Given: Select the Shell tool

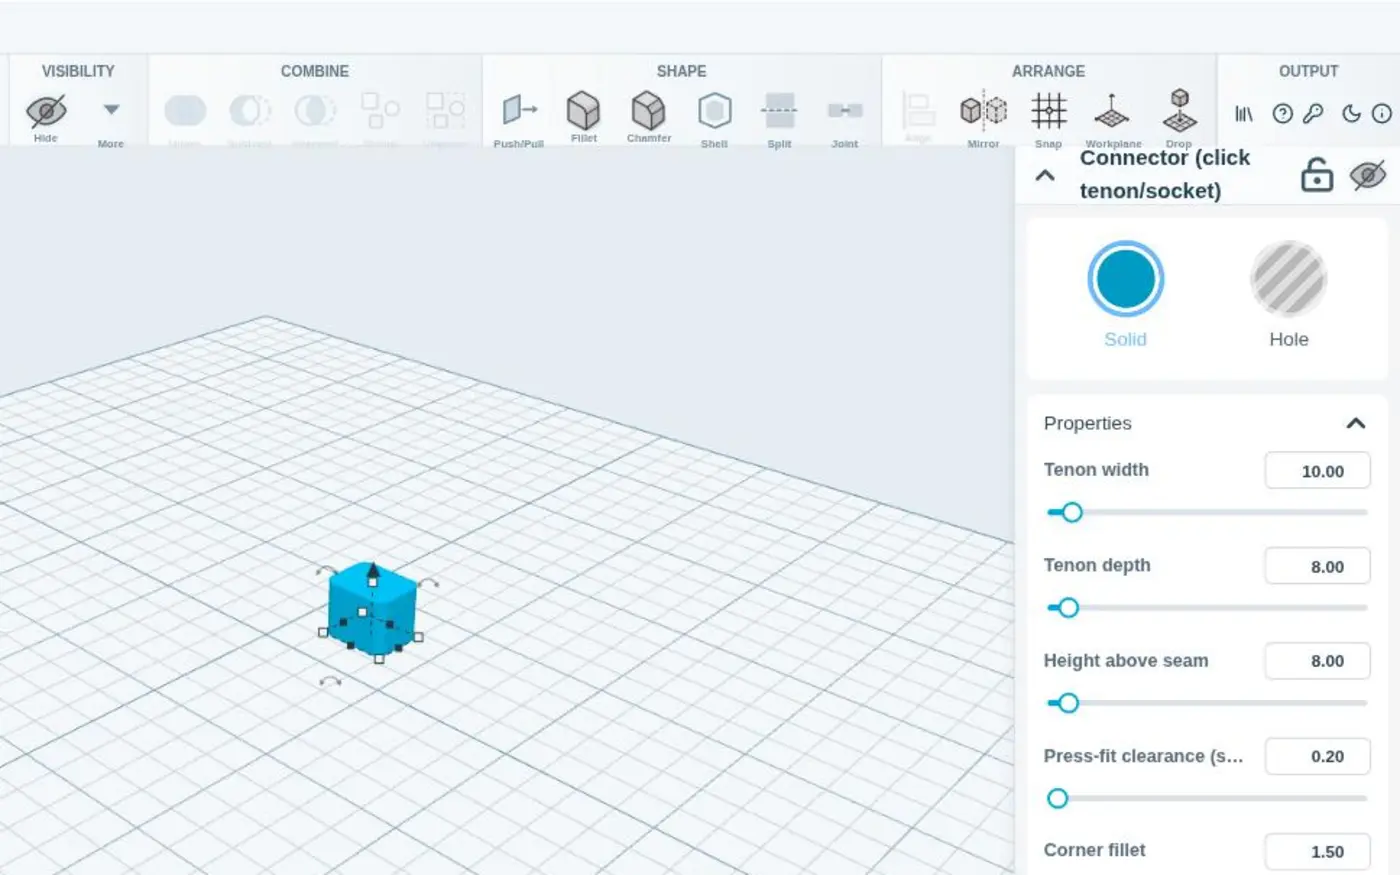Looking at the screenshot, I should (x=714, y=118).
